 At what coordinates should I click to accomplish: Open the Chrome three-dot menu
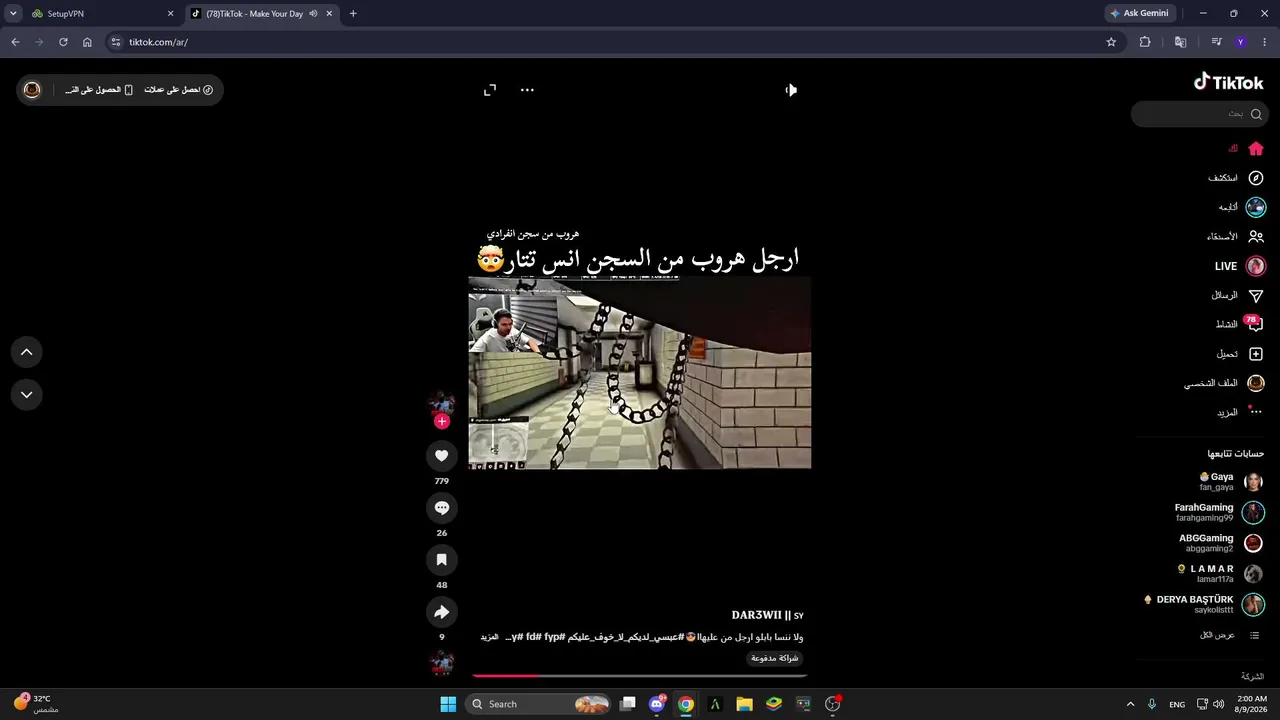pyautogui.click(x=1265, y=42)
